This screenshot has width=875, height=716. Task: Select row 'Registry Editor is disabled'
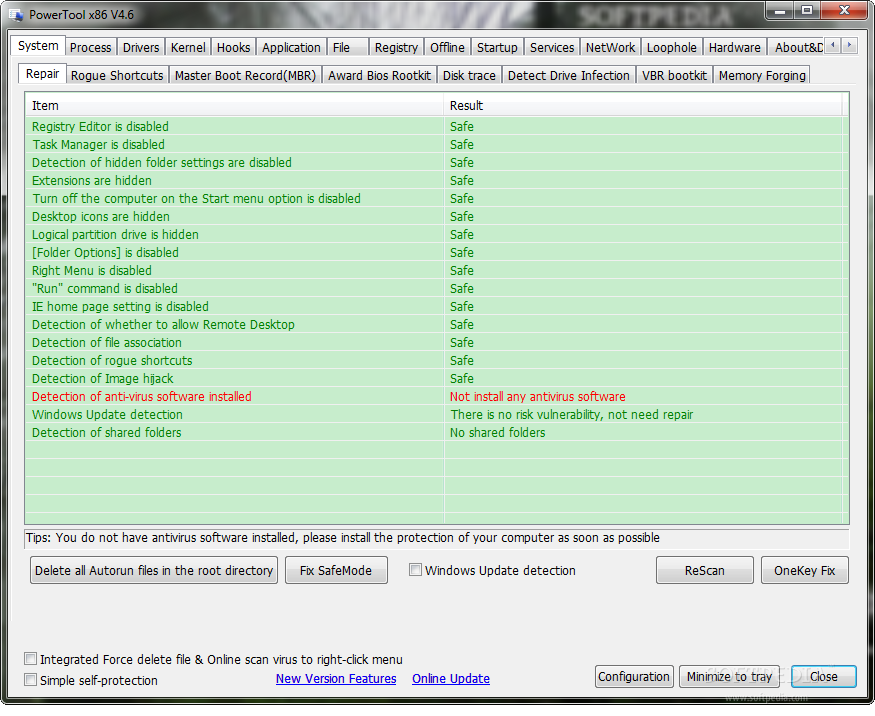[434, 127]
